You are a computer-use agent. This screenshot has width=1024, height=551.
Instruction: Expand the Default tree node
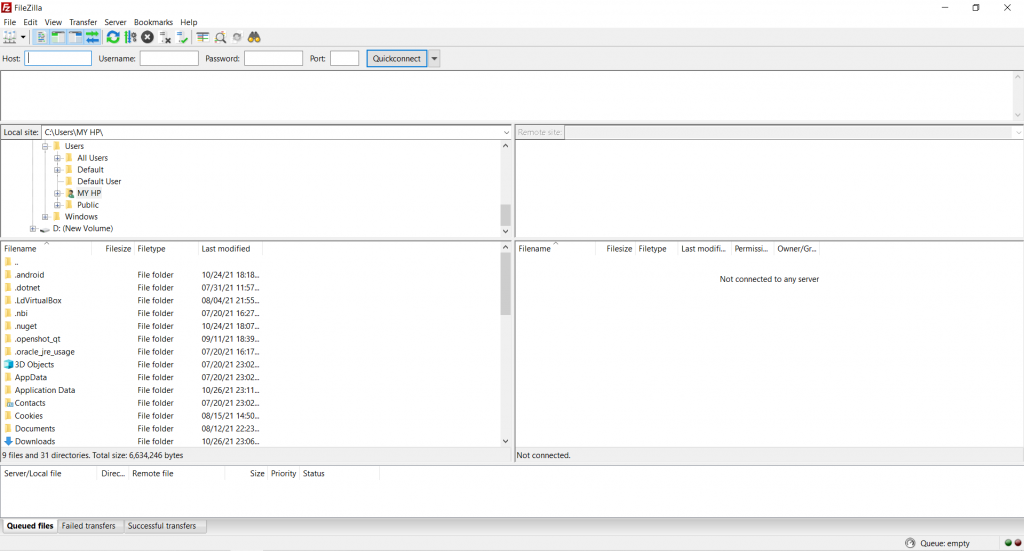pos(57,170)
